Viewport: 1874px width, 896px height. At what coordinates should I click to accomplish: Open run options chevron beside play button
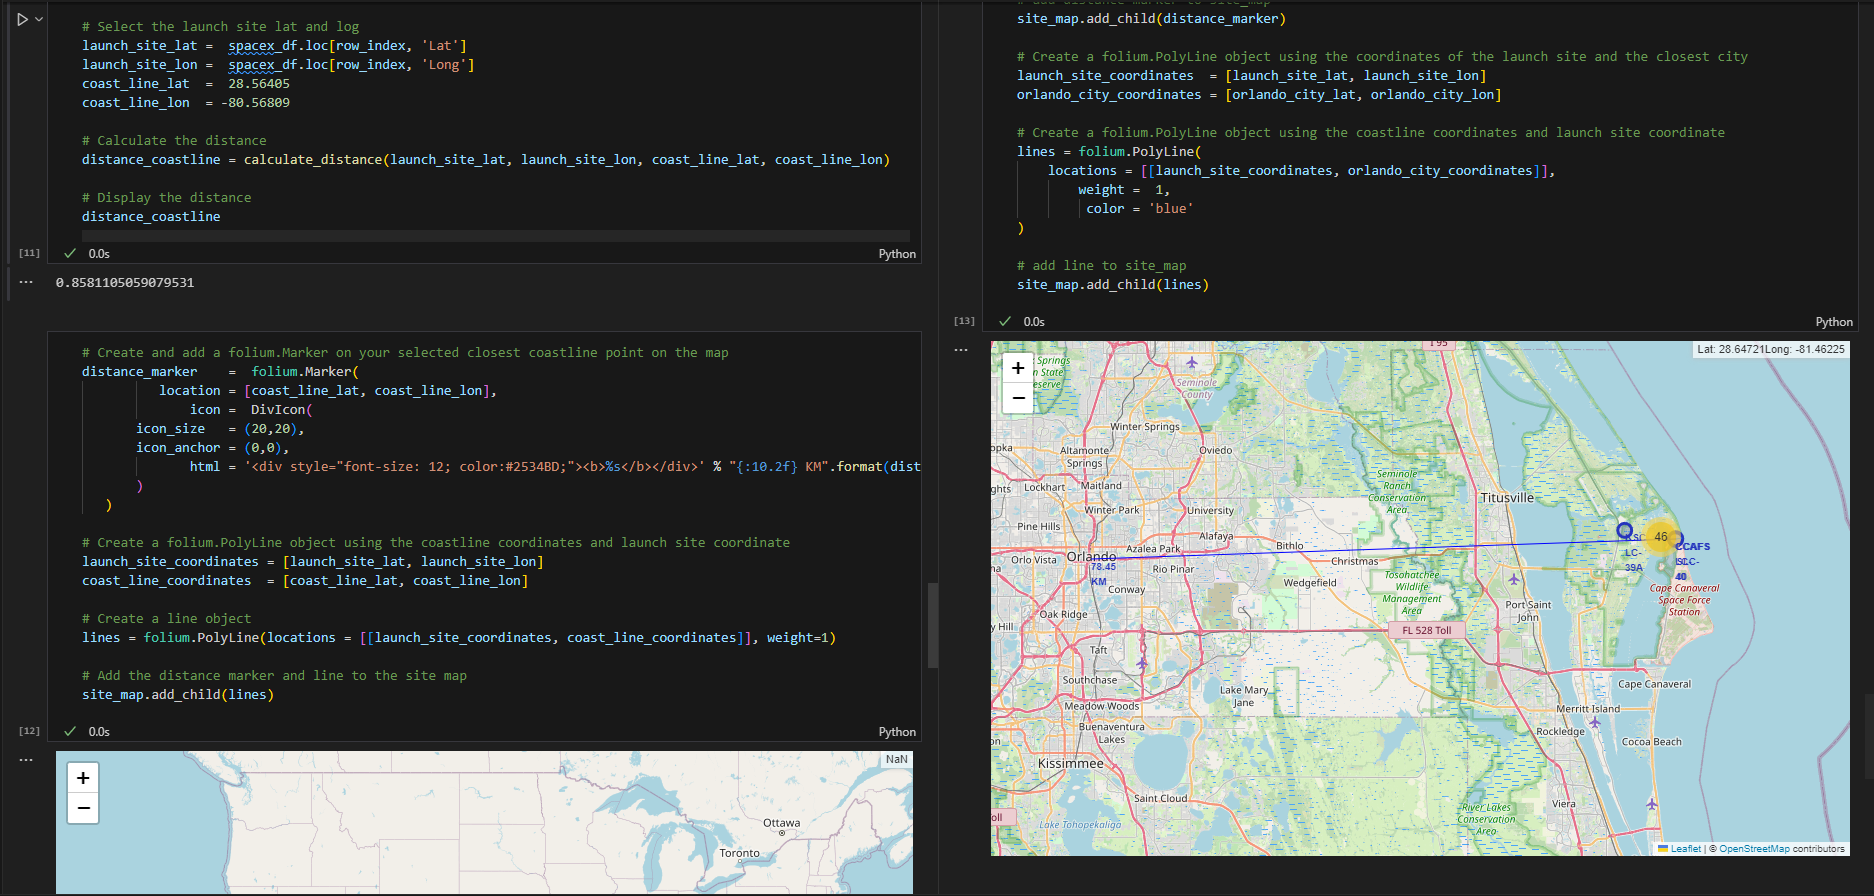tap(39, 19)
